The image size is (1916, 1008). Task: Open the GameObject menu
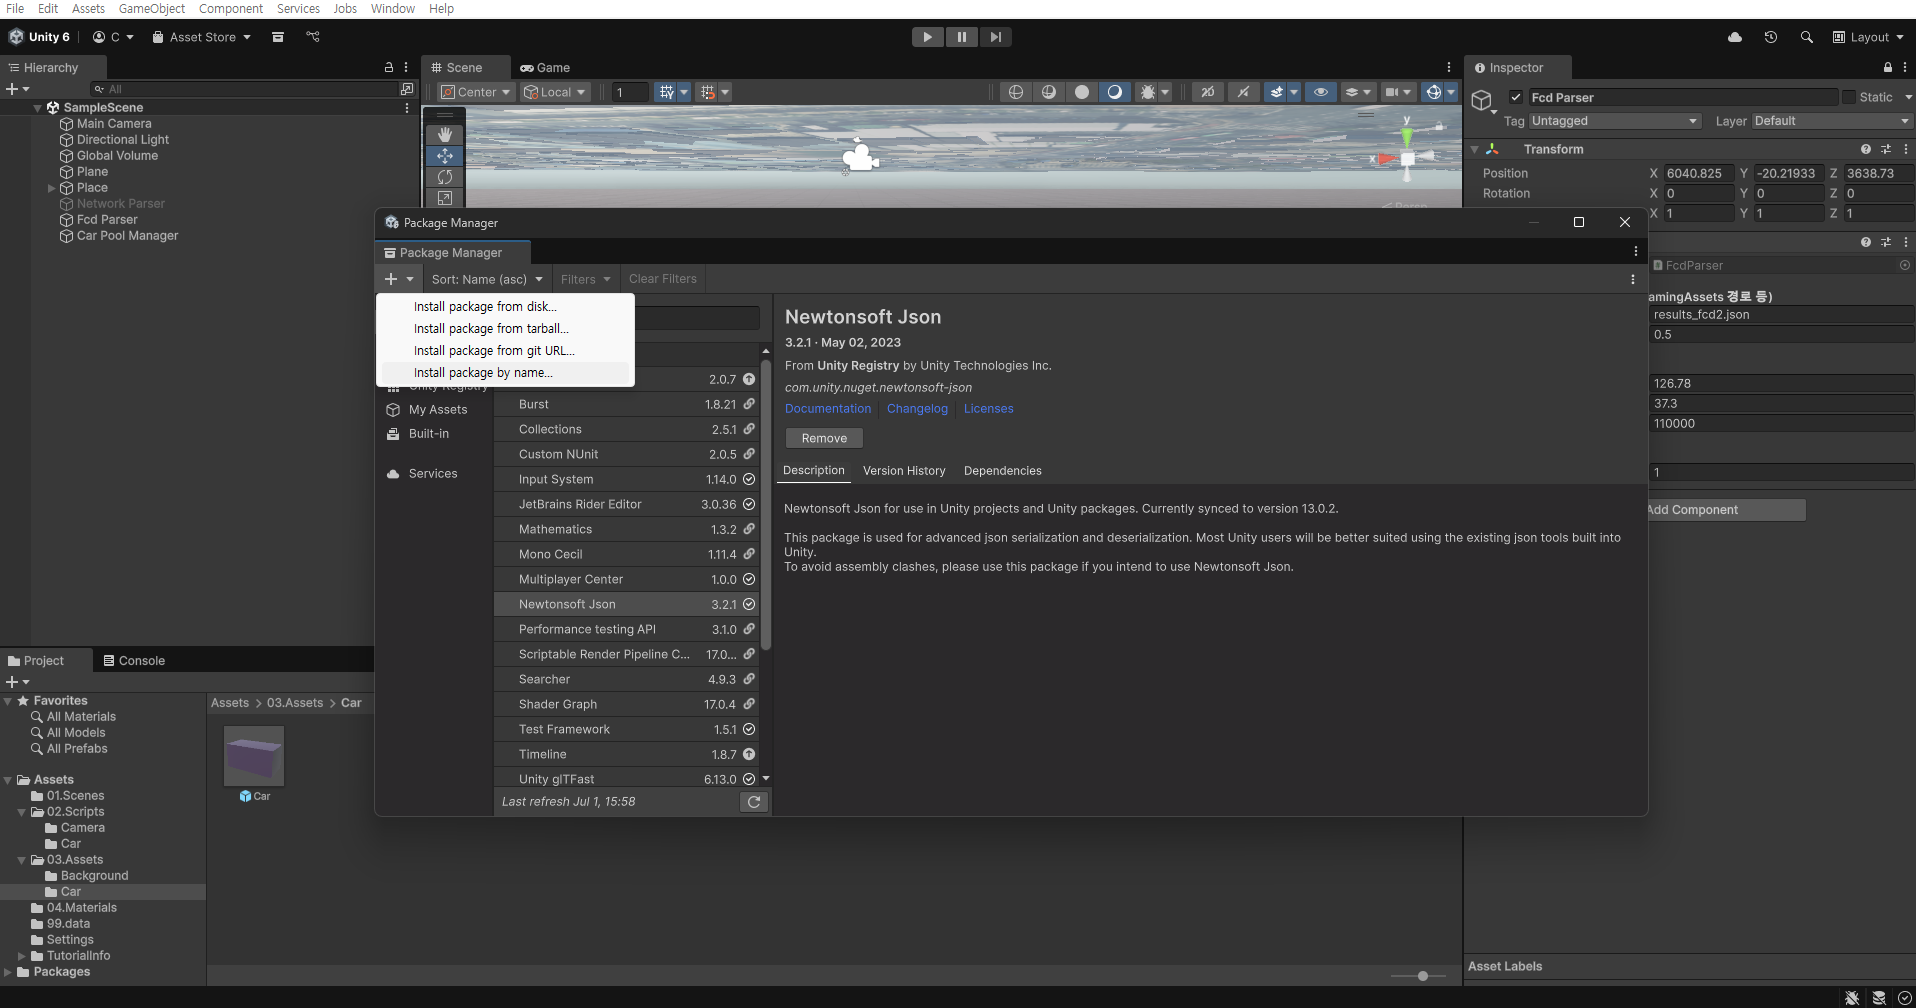pos(152,9)
